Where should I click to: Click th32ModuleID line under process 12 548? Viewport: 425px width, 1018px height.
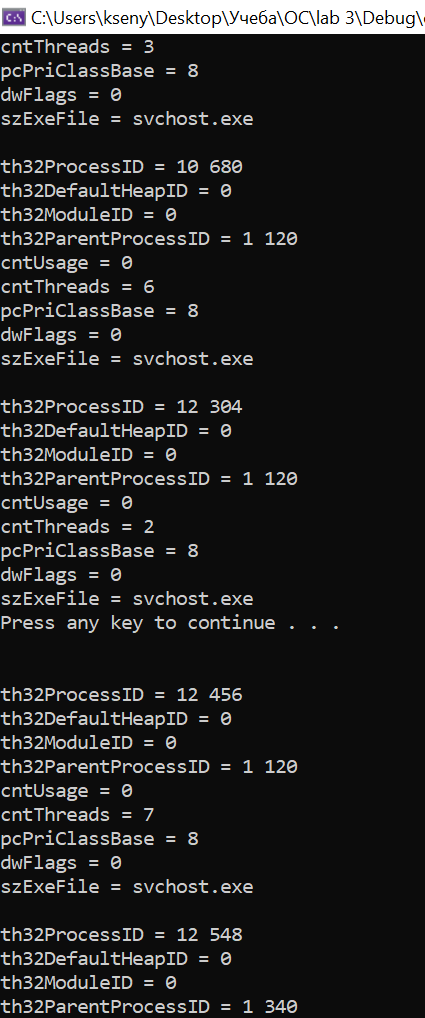tap(88, 983)
